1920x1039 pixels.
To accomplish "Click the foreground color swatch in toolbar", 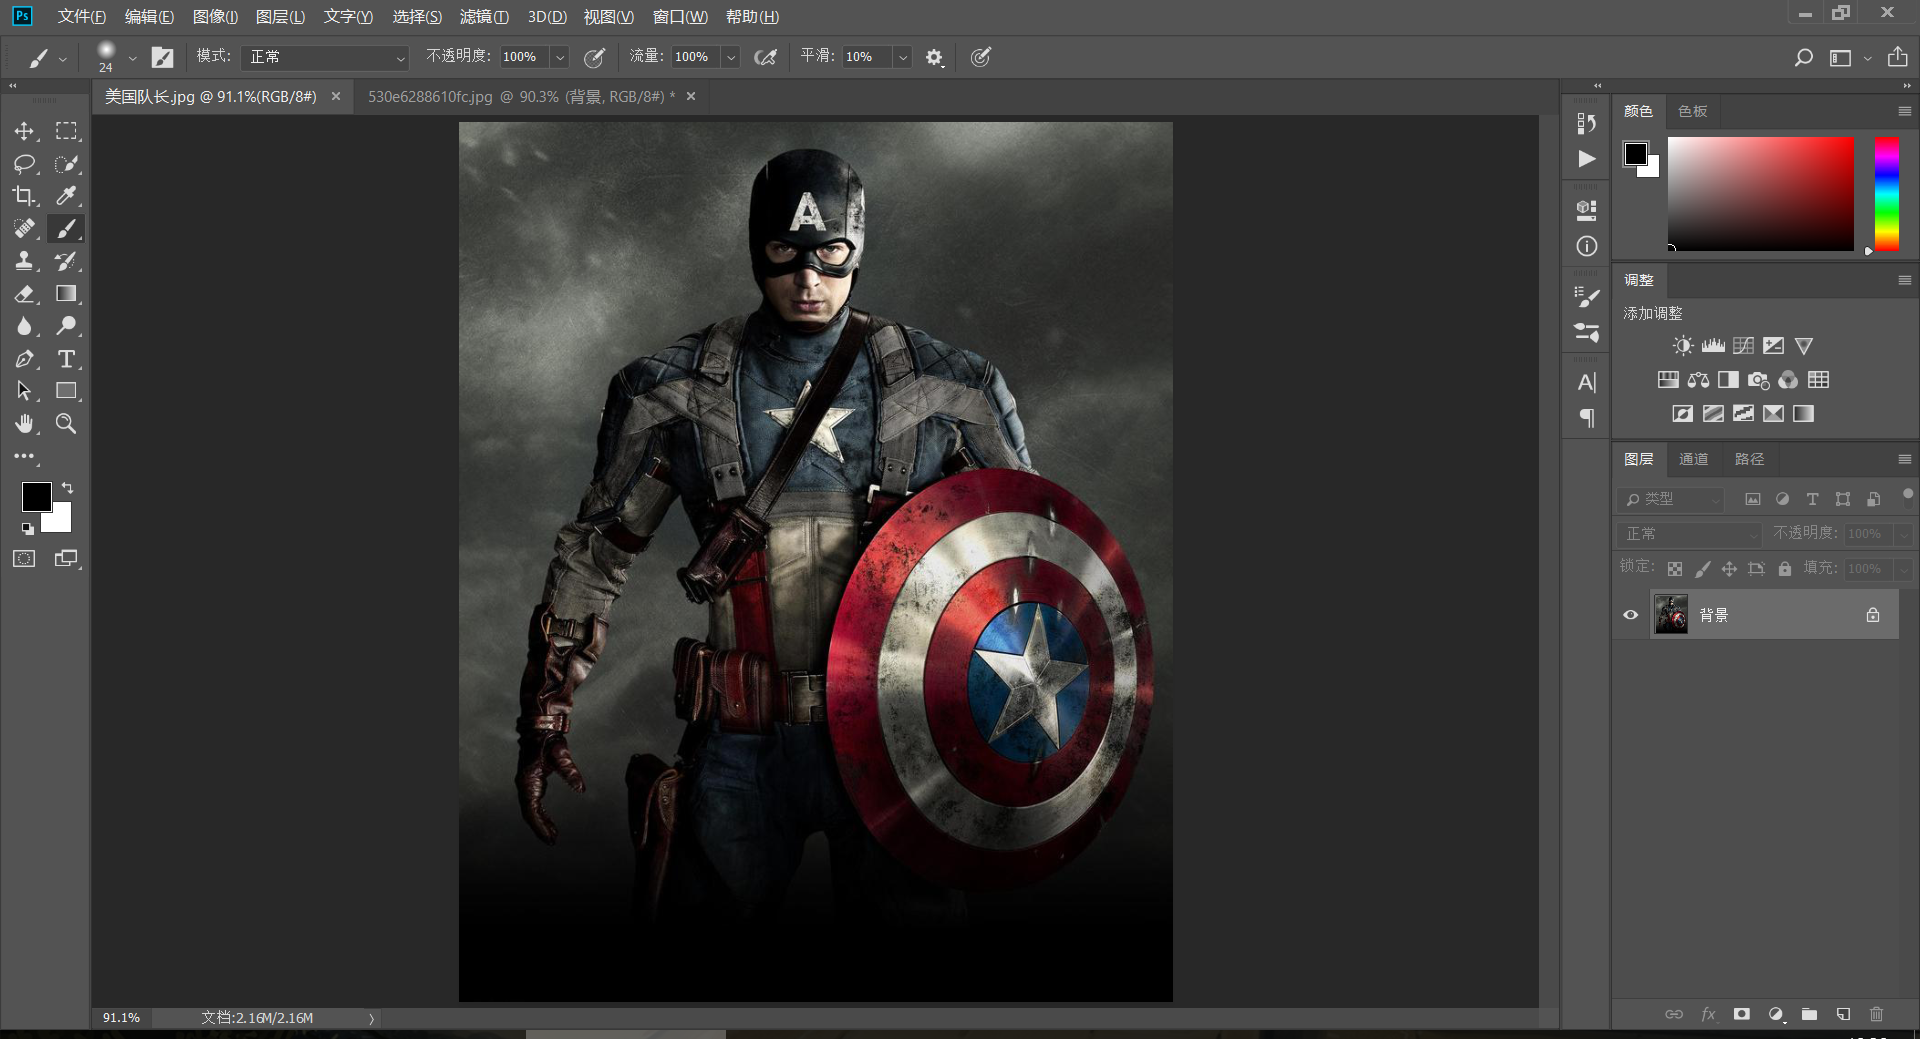I will coord(36,497).
